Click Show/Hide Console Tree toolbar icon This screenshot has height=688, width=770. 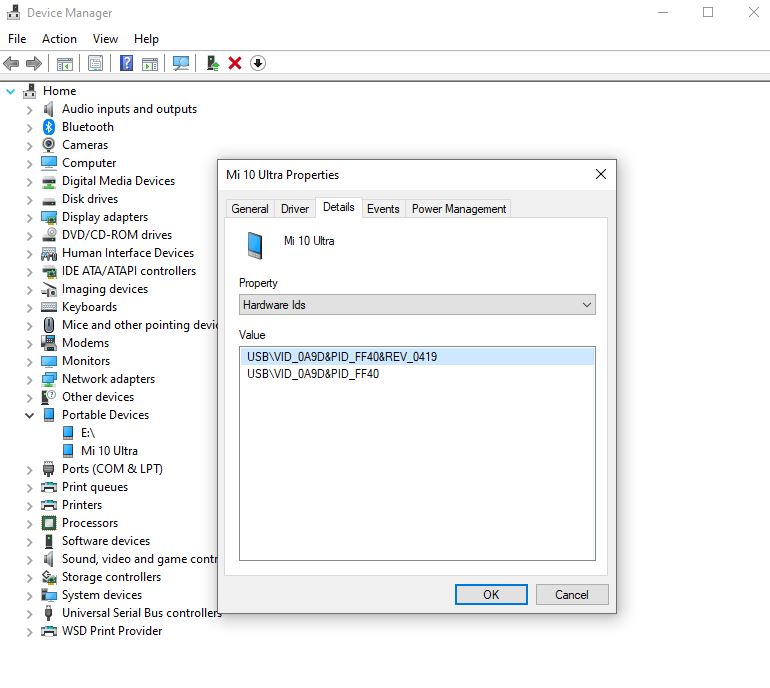[x=65, y=63]
